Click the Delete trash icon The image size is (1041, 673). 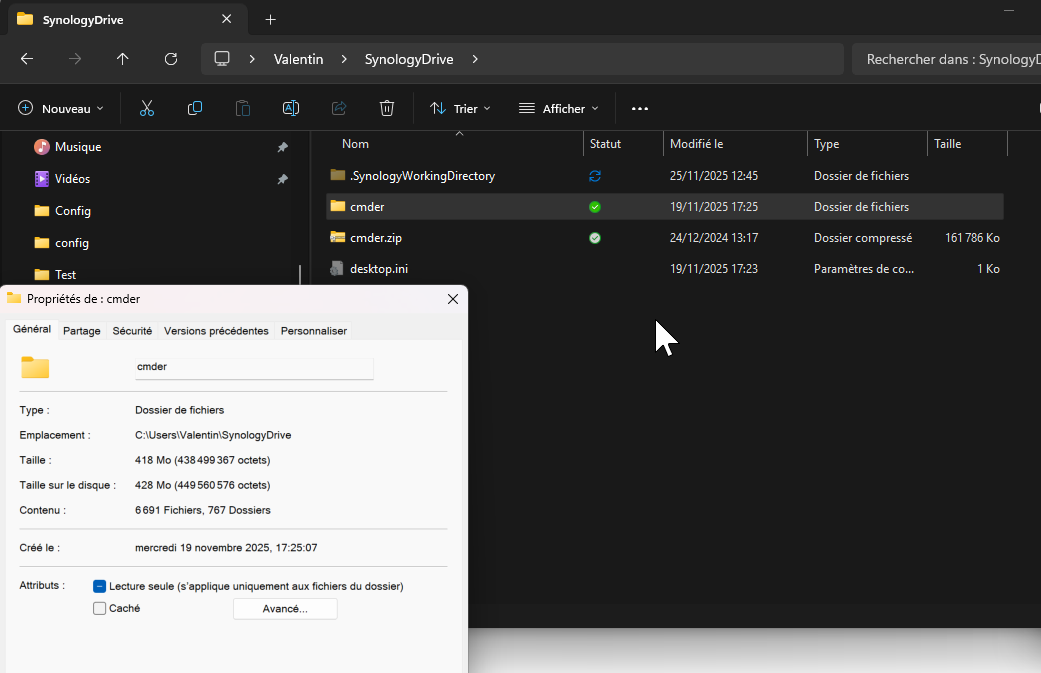(387, 108)
